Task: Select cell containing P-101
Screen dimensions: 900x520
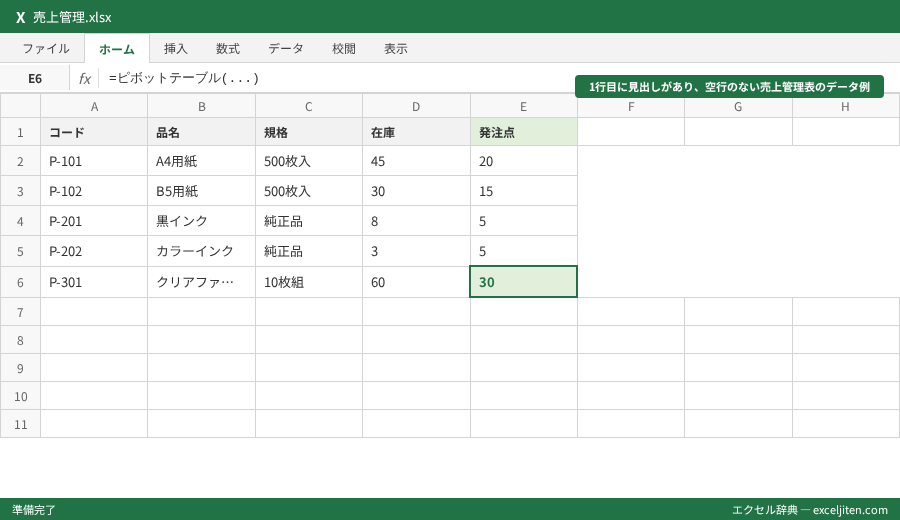Action: tap(94, 161)
